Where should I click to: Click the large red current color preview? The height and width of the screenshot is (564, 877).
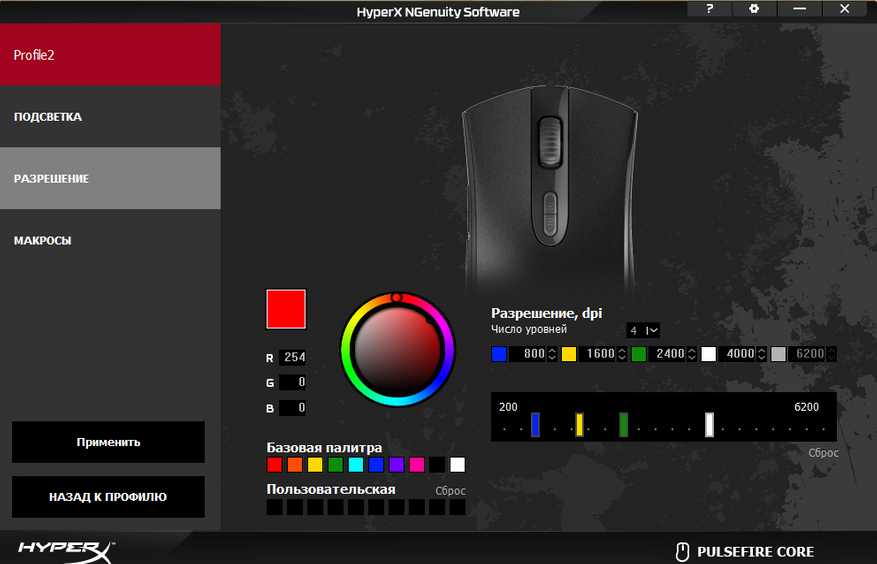tap(286, 309)
